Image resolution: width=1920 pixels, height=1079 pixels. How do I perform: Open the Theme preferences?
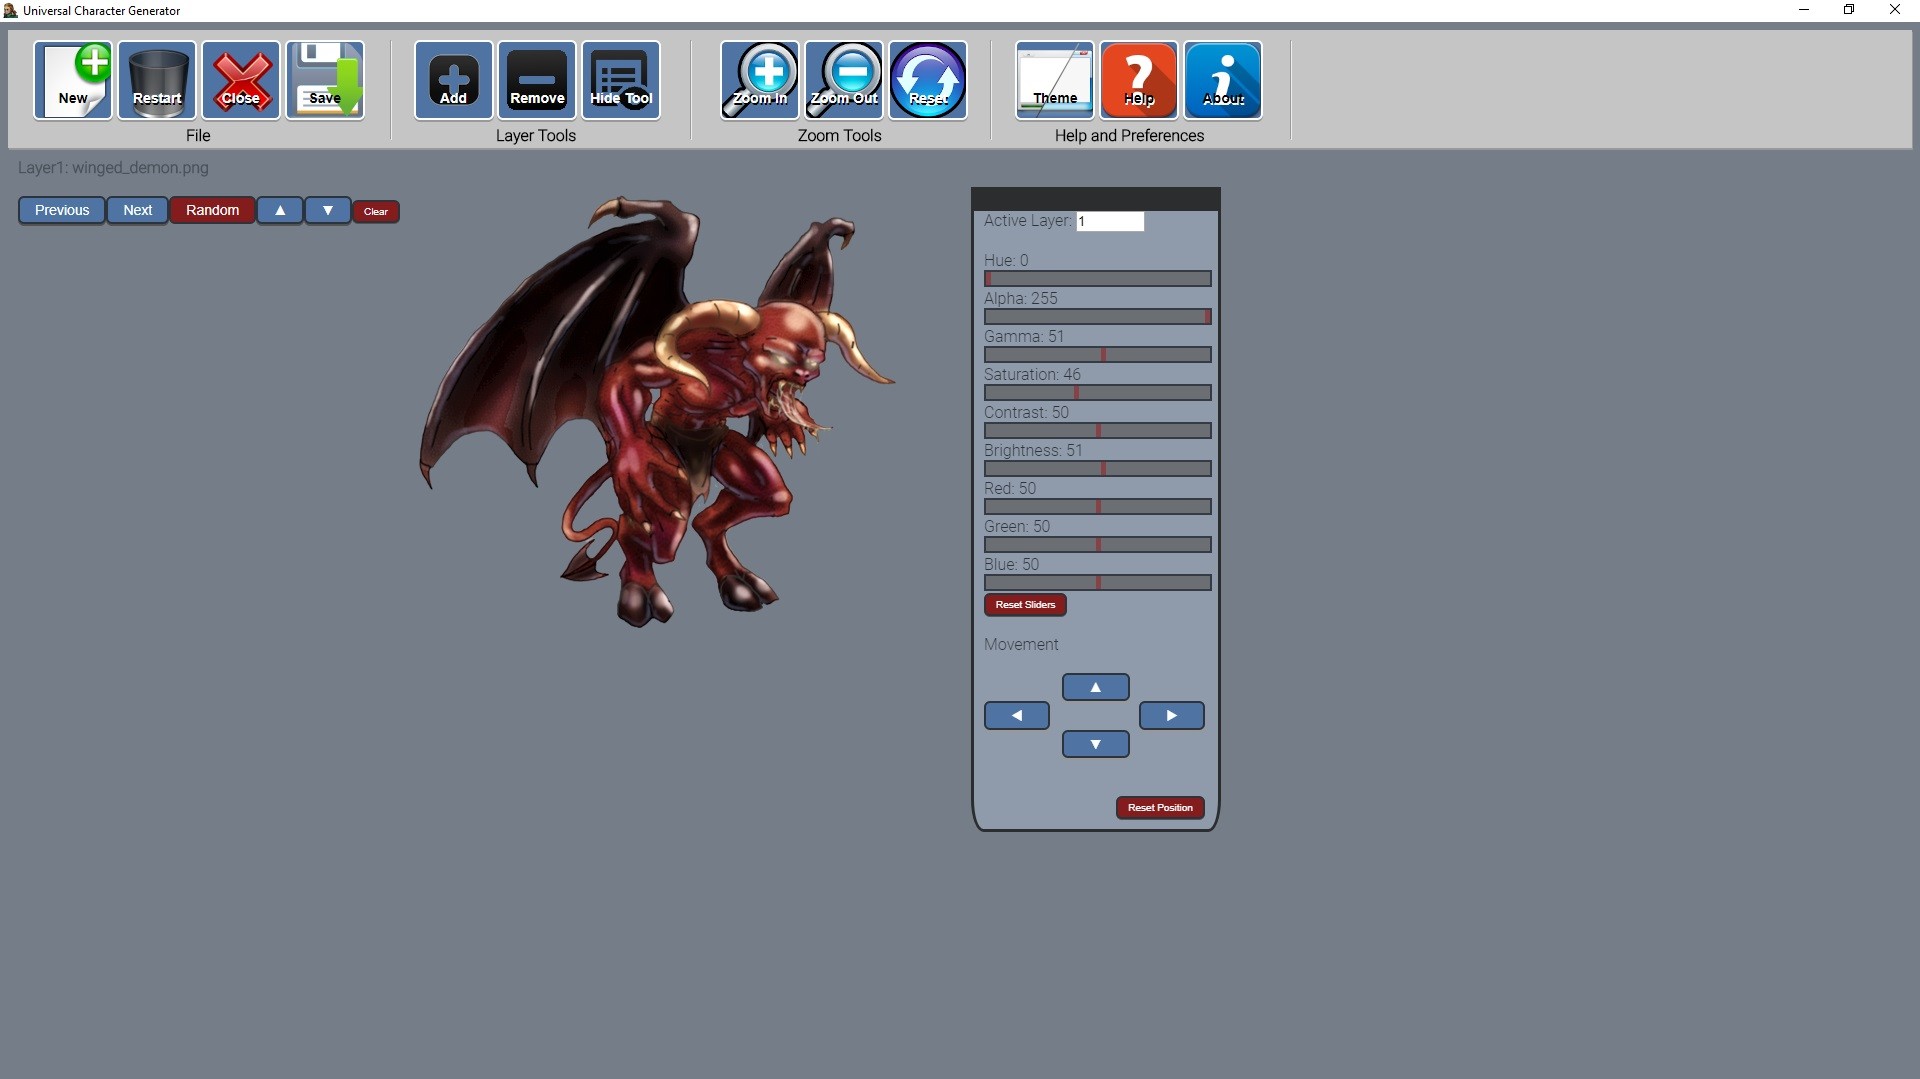[x=1055, y=80]
